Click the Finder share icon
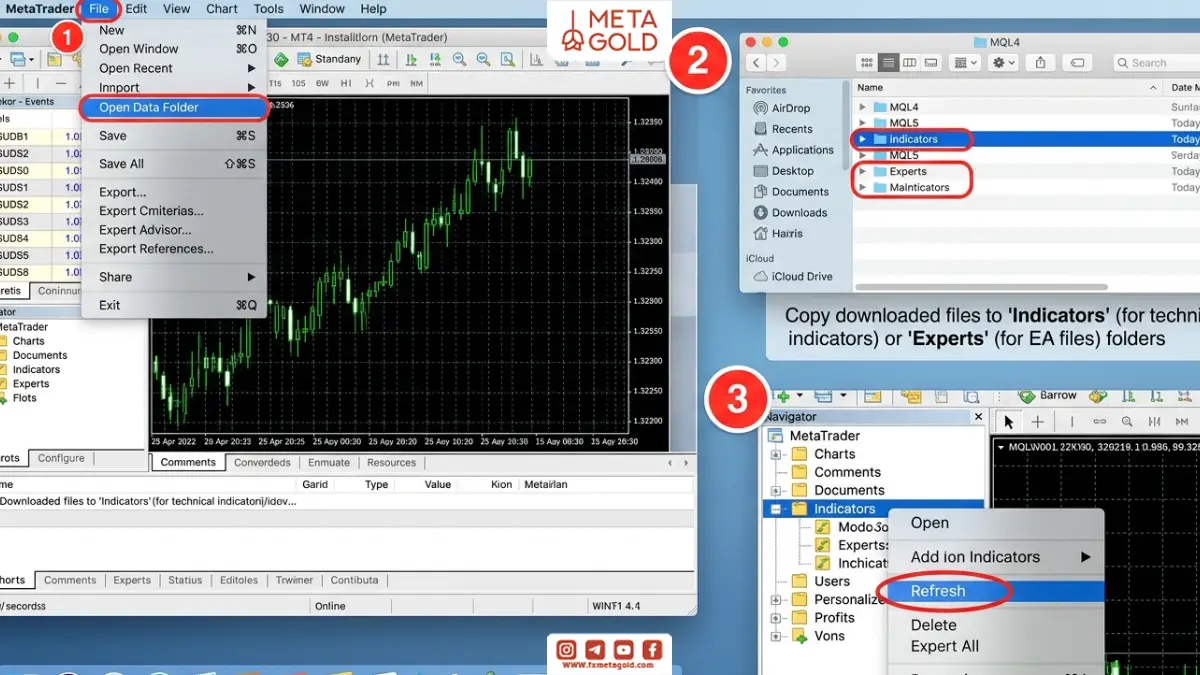Image resolution: width=1200 pixels, height=675 pixels. [x=1040, y=62]
